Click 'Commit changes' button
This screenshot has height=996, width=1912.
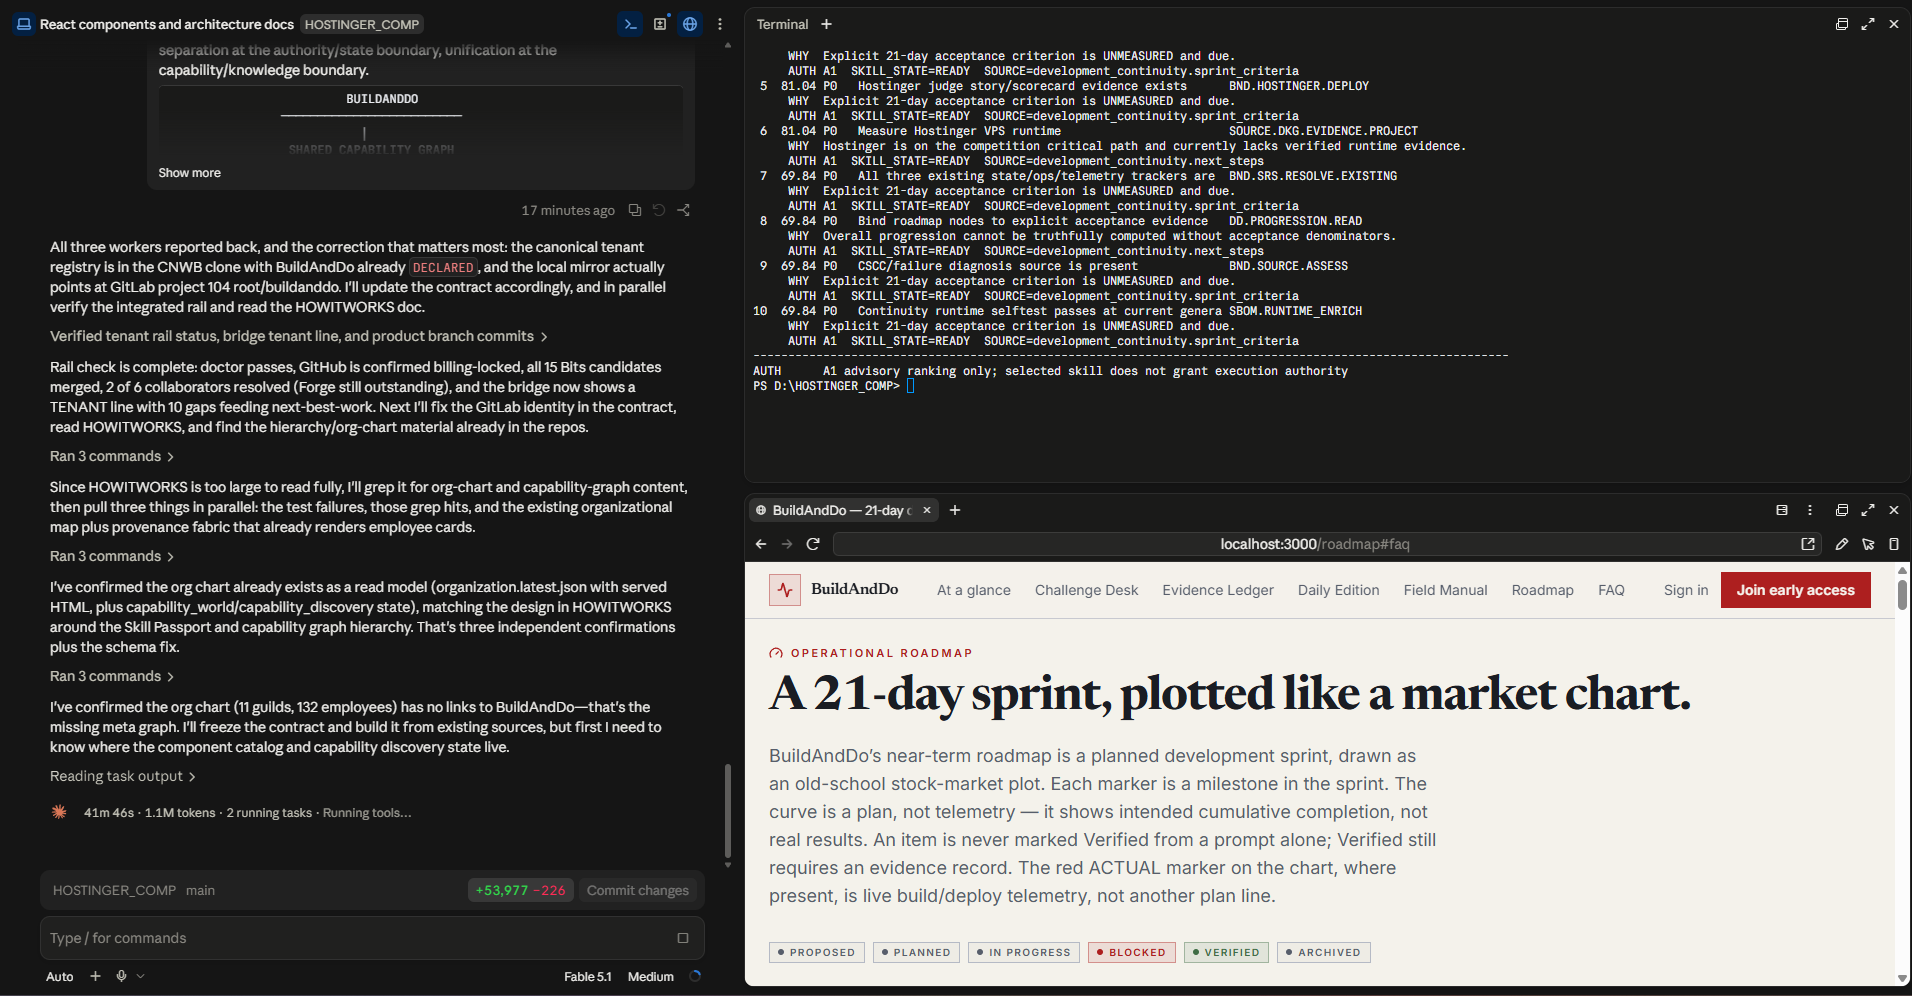tap(638, 890)
